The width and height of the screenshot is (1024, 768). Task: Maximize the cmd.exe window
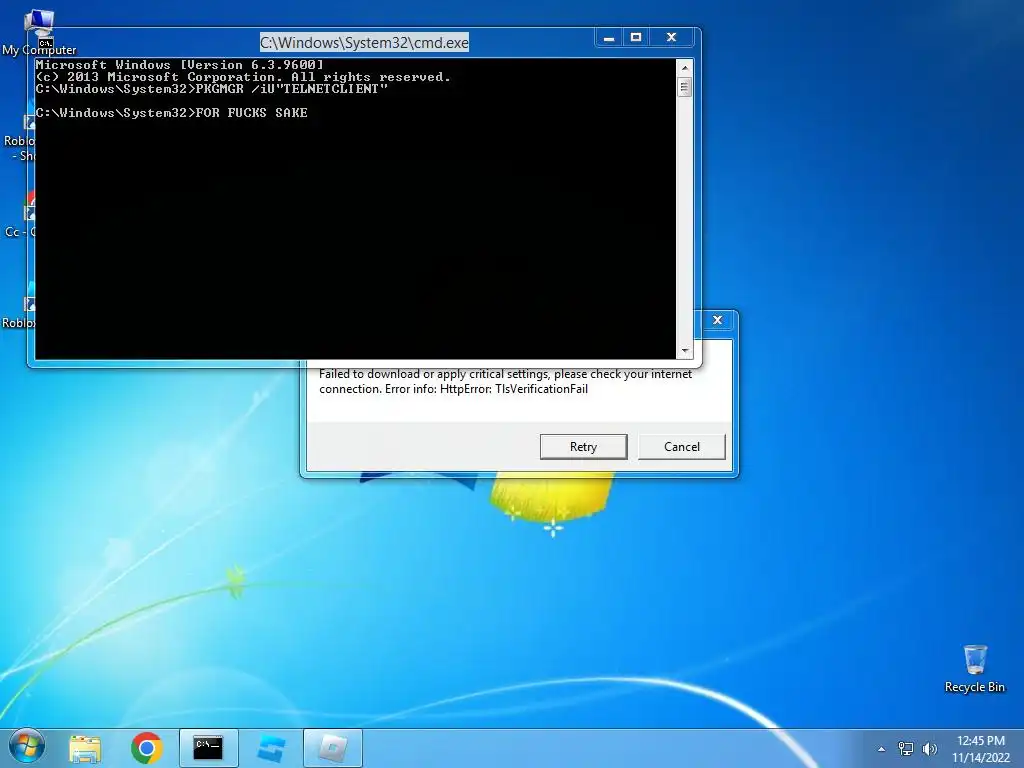pyautogui.click(x=635, y=38)
